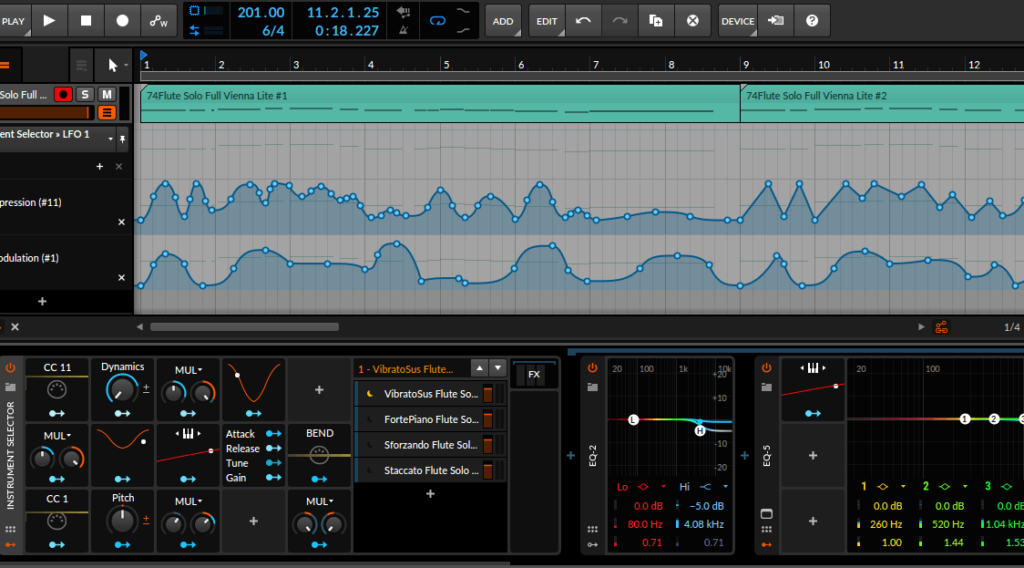Screen dimensions: 1024x568
Task: Open the Help question mark icon
Action: pos(811,20)
